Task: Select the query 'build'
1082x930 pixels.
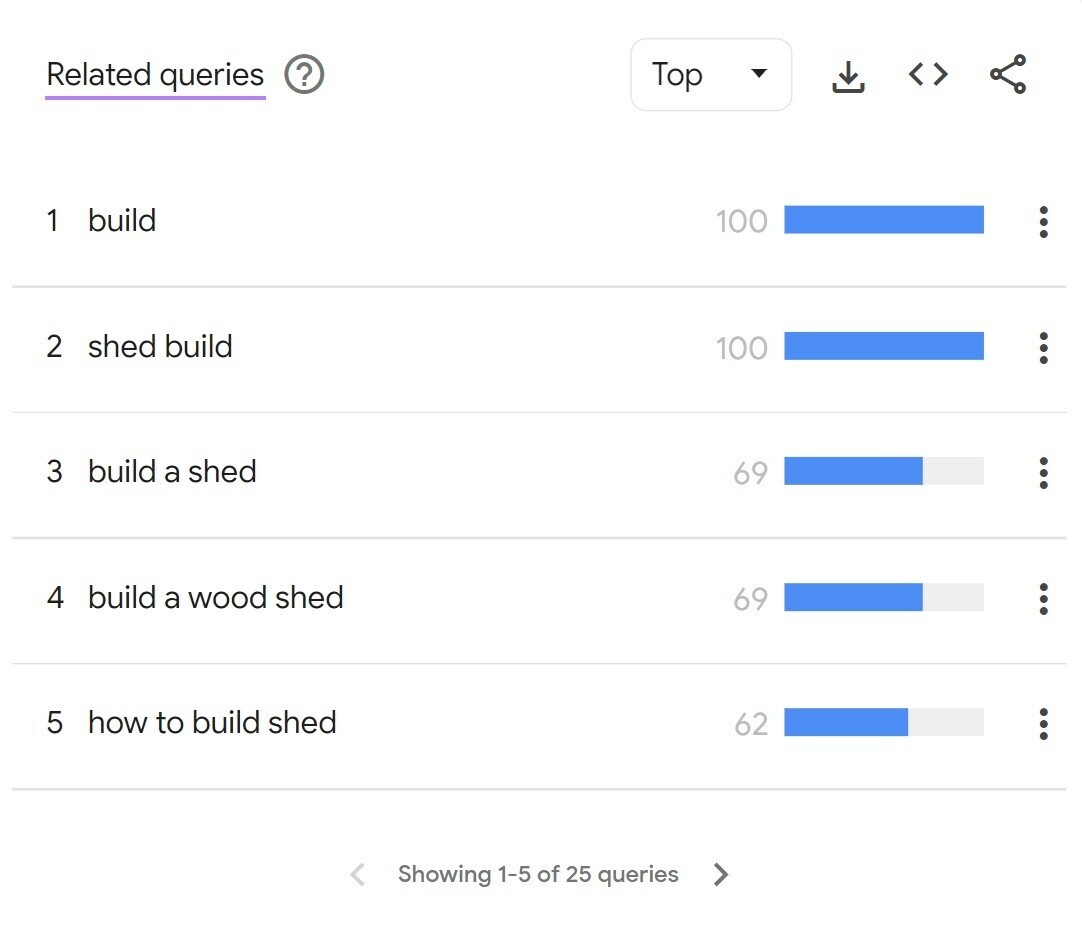Action: pyautogui.click(x=122, y=221)
